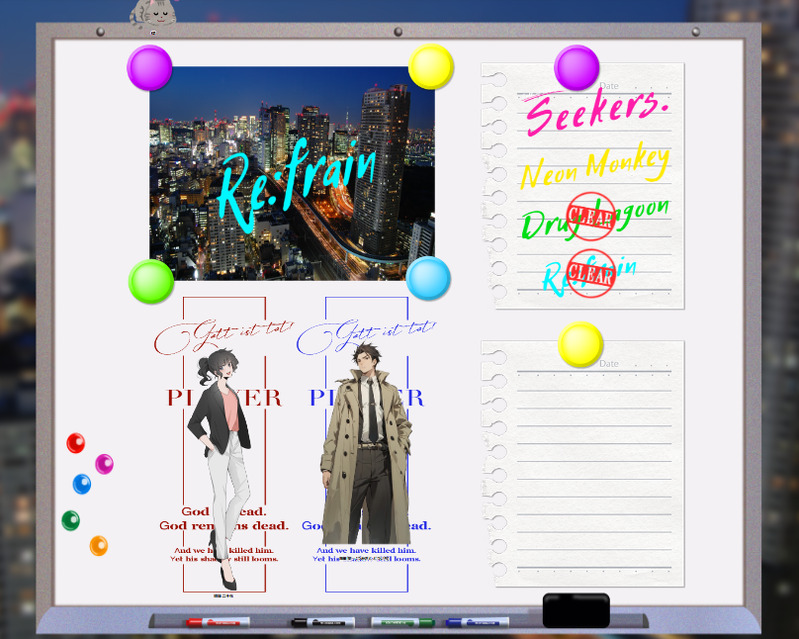Pick the small red spare magnet
799x639 pixels.
[x=75, y=443]
